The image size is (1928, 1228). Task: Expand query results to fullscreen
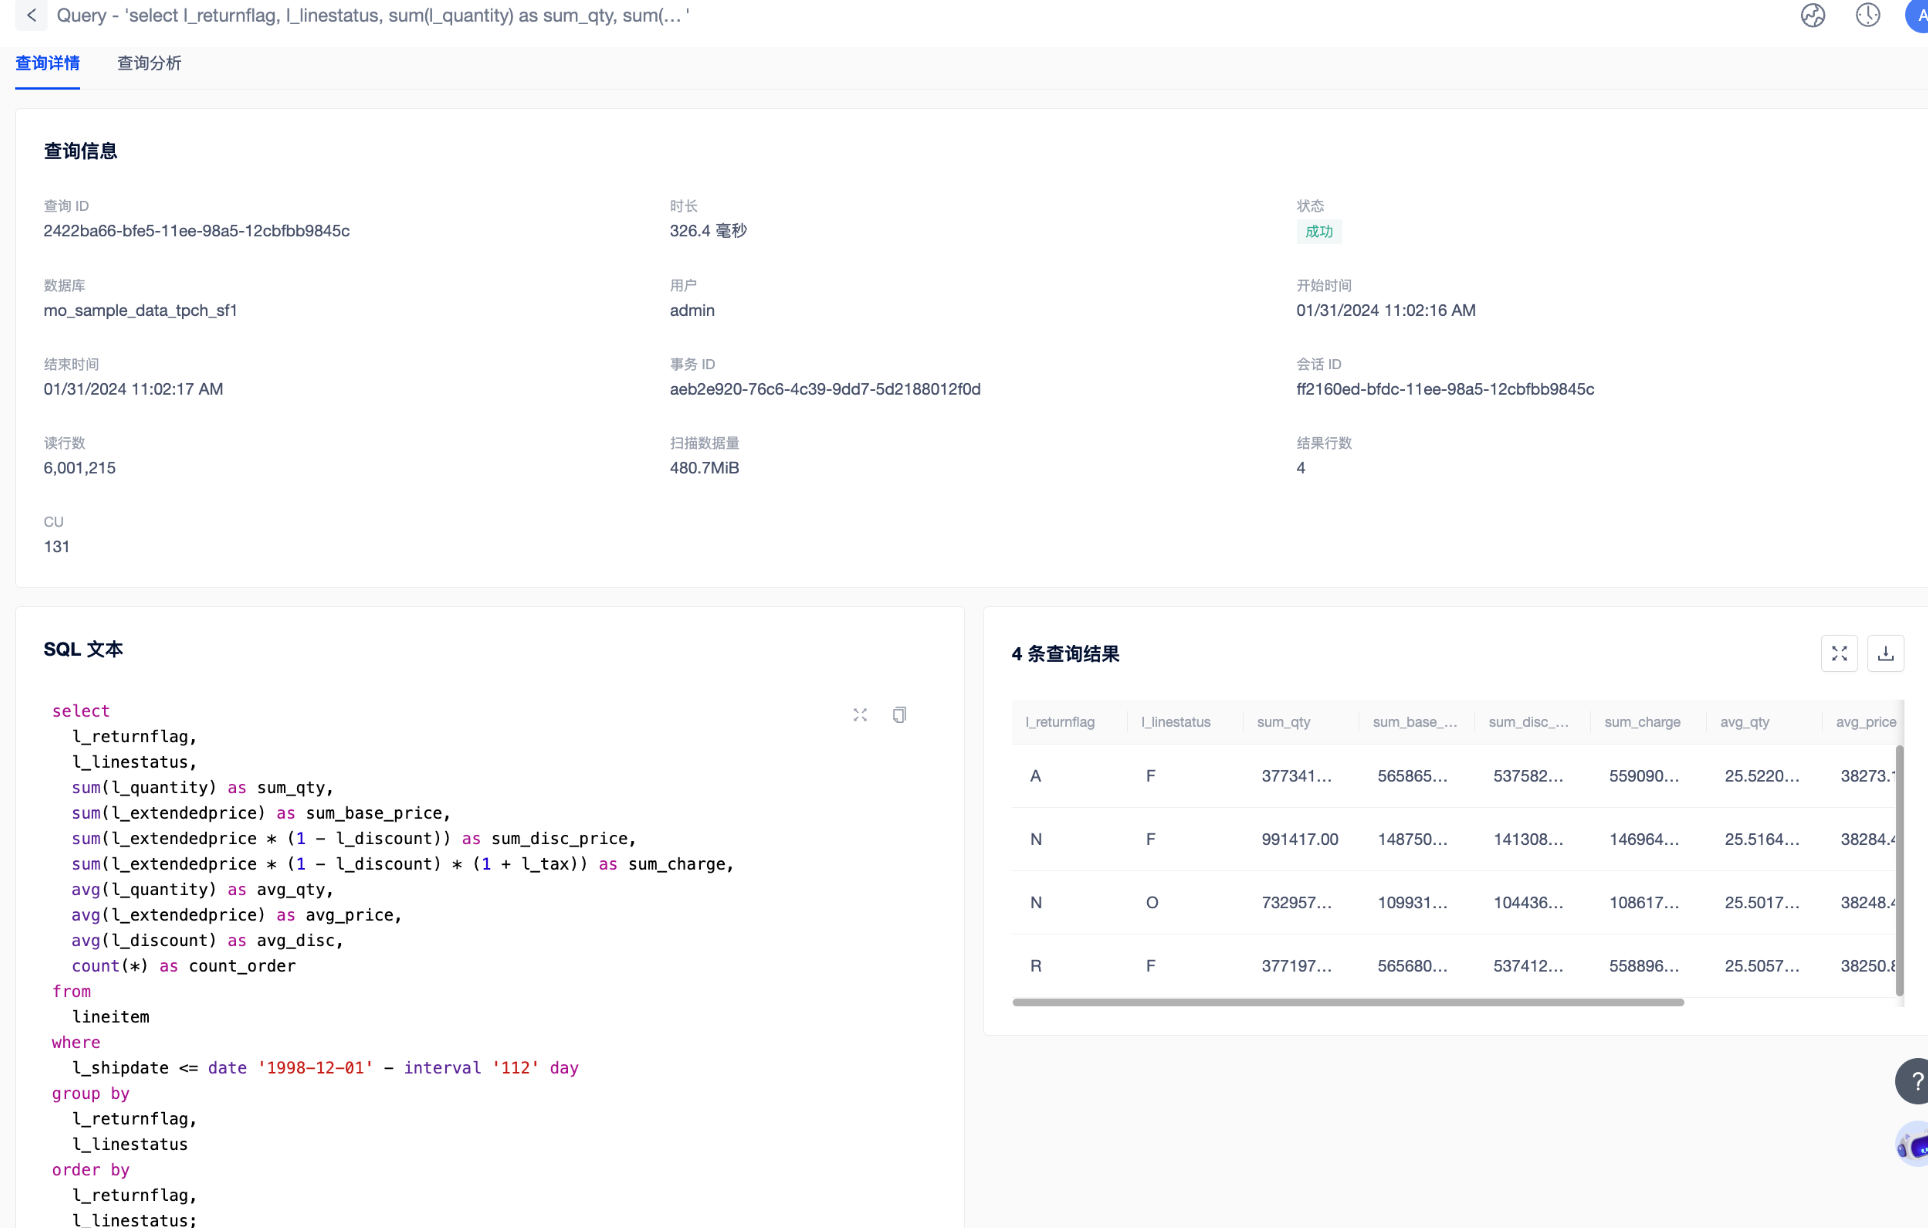pos(1839,654)
